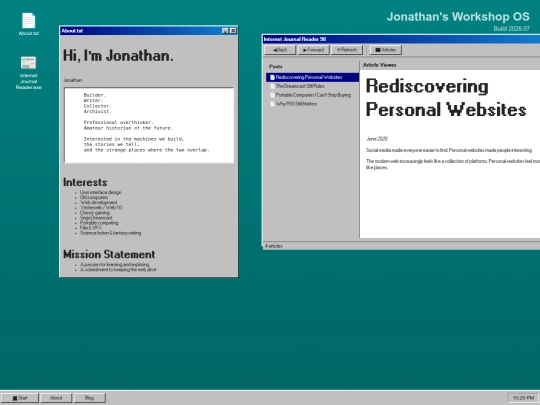Click the document icon beside Rediscovering Personal Websites
The height and width of the screenshot is (405, 540).
pyautogui.click(x=272, y=77)
